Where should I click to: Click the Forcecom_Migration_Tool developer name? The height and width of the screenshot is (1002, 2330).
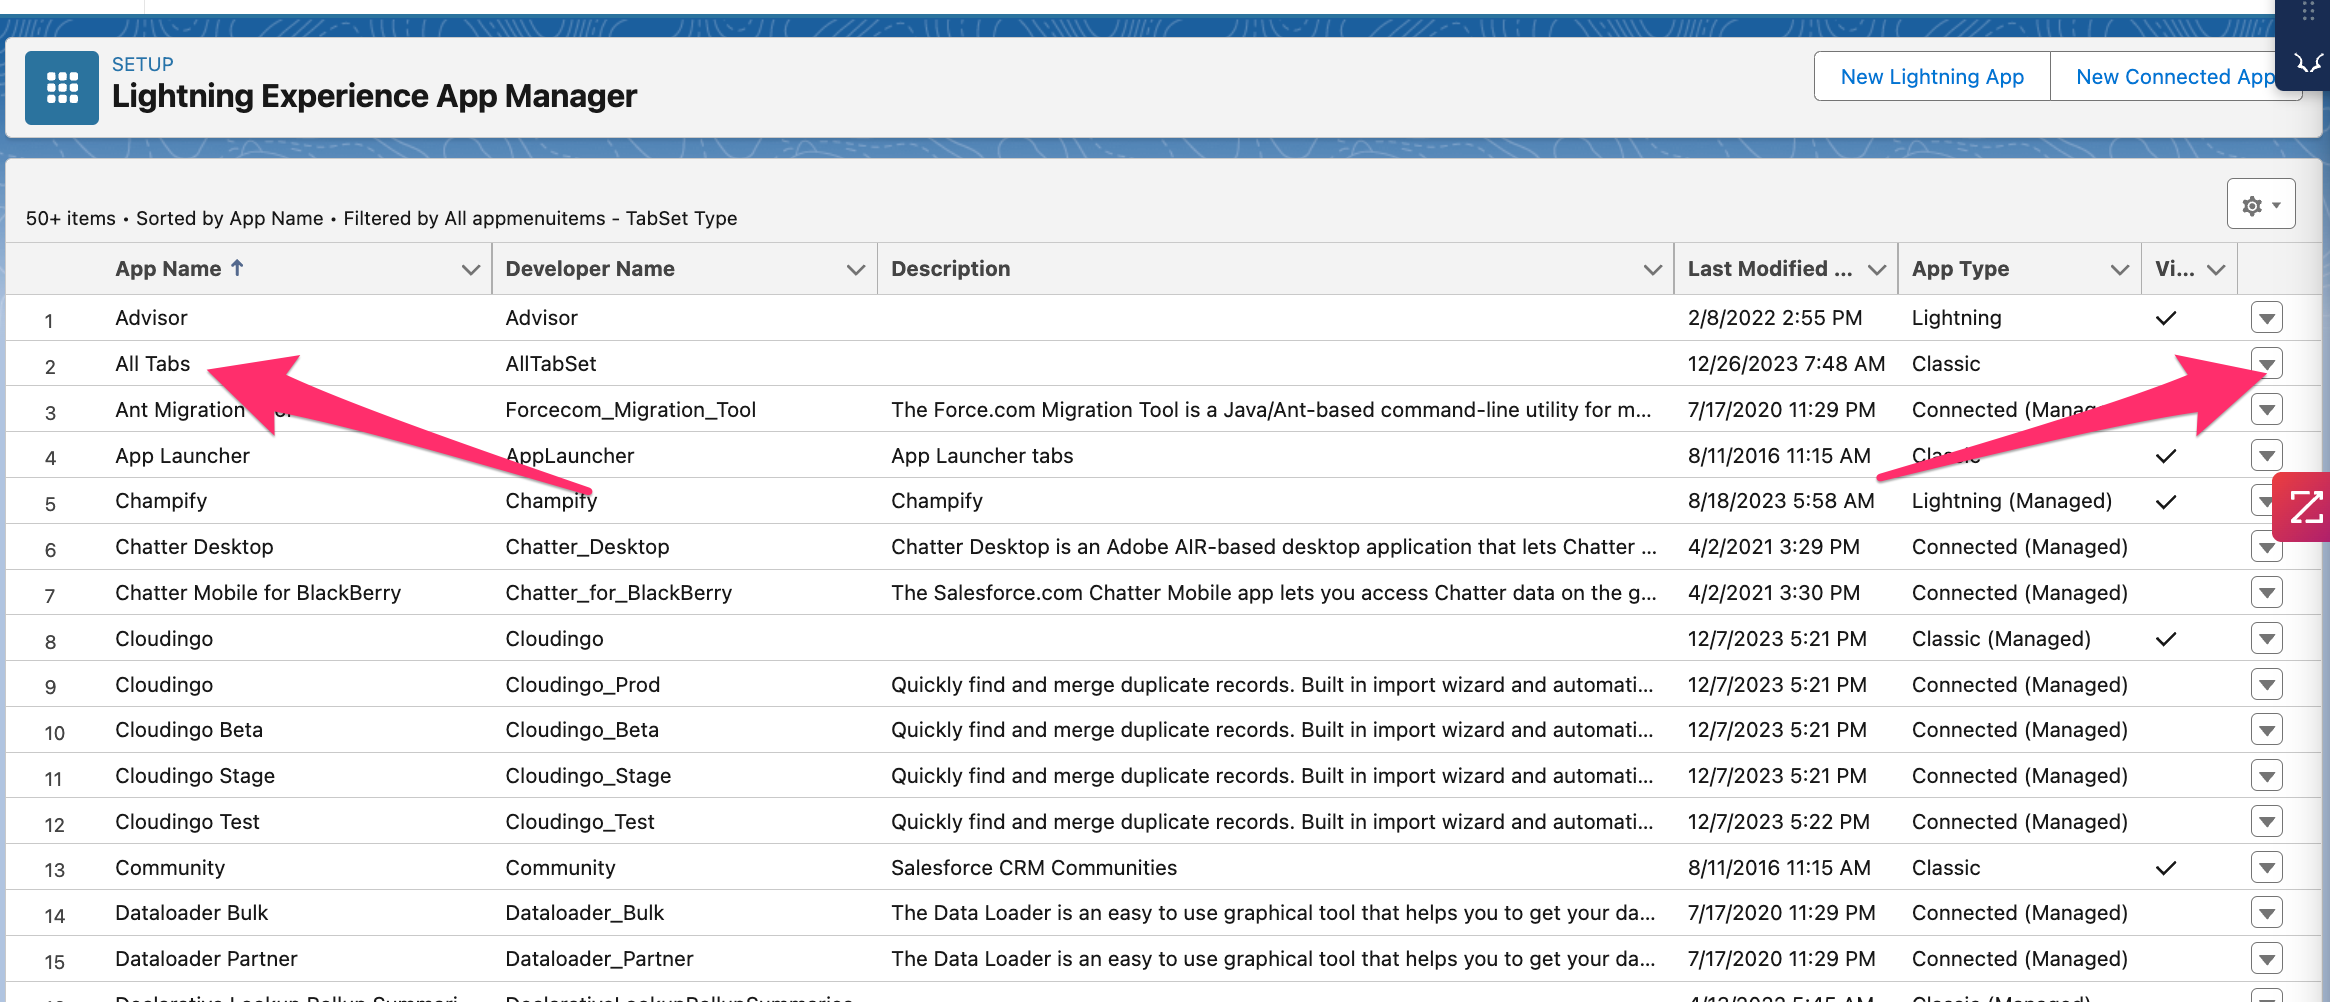click(x=631, y=410)
